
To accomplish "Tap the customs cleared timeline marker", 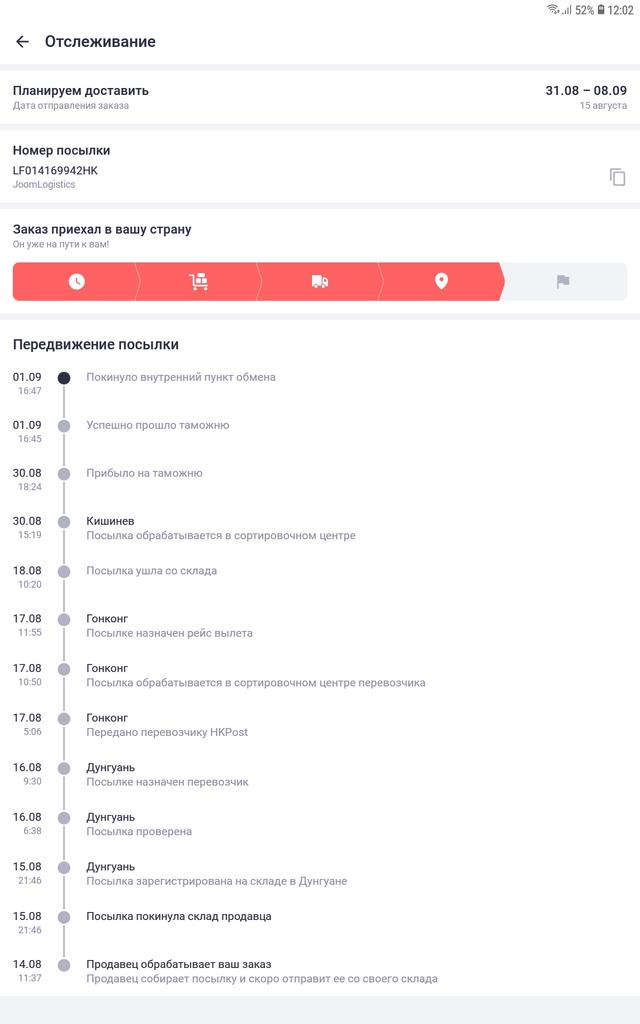I will point(64,426).
